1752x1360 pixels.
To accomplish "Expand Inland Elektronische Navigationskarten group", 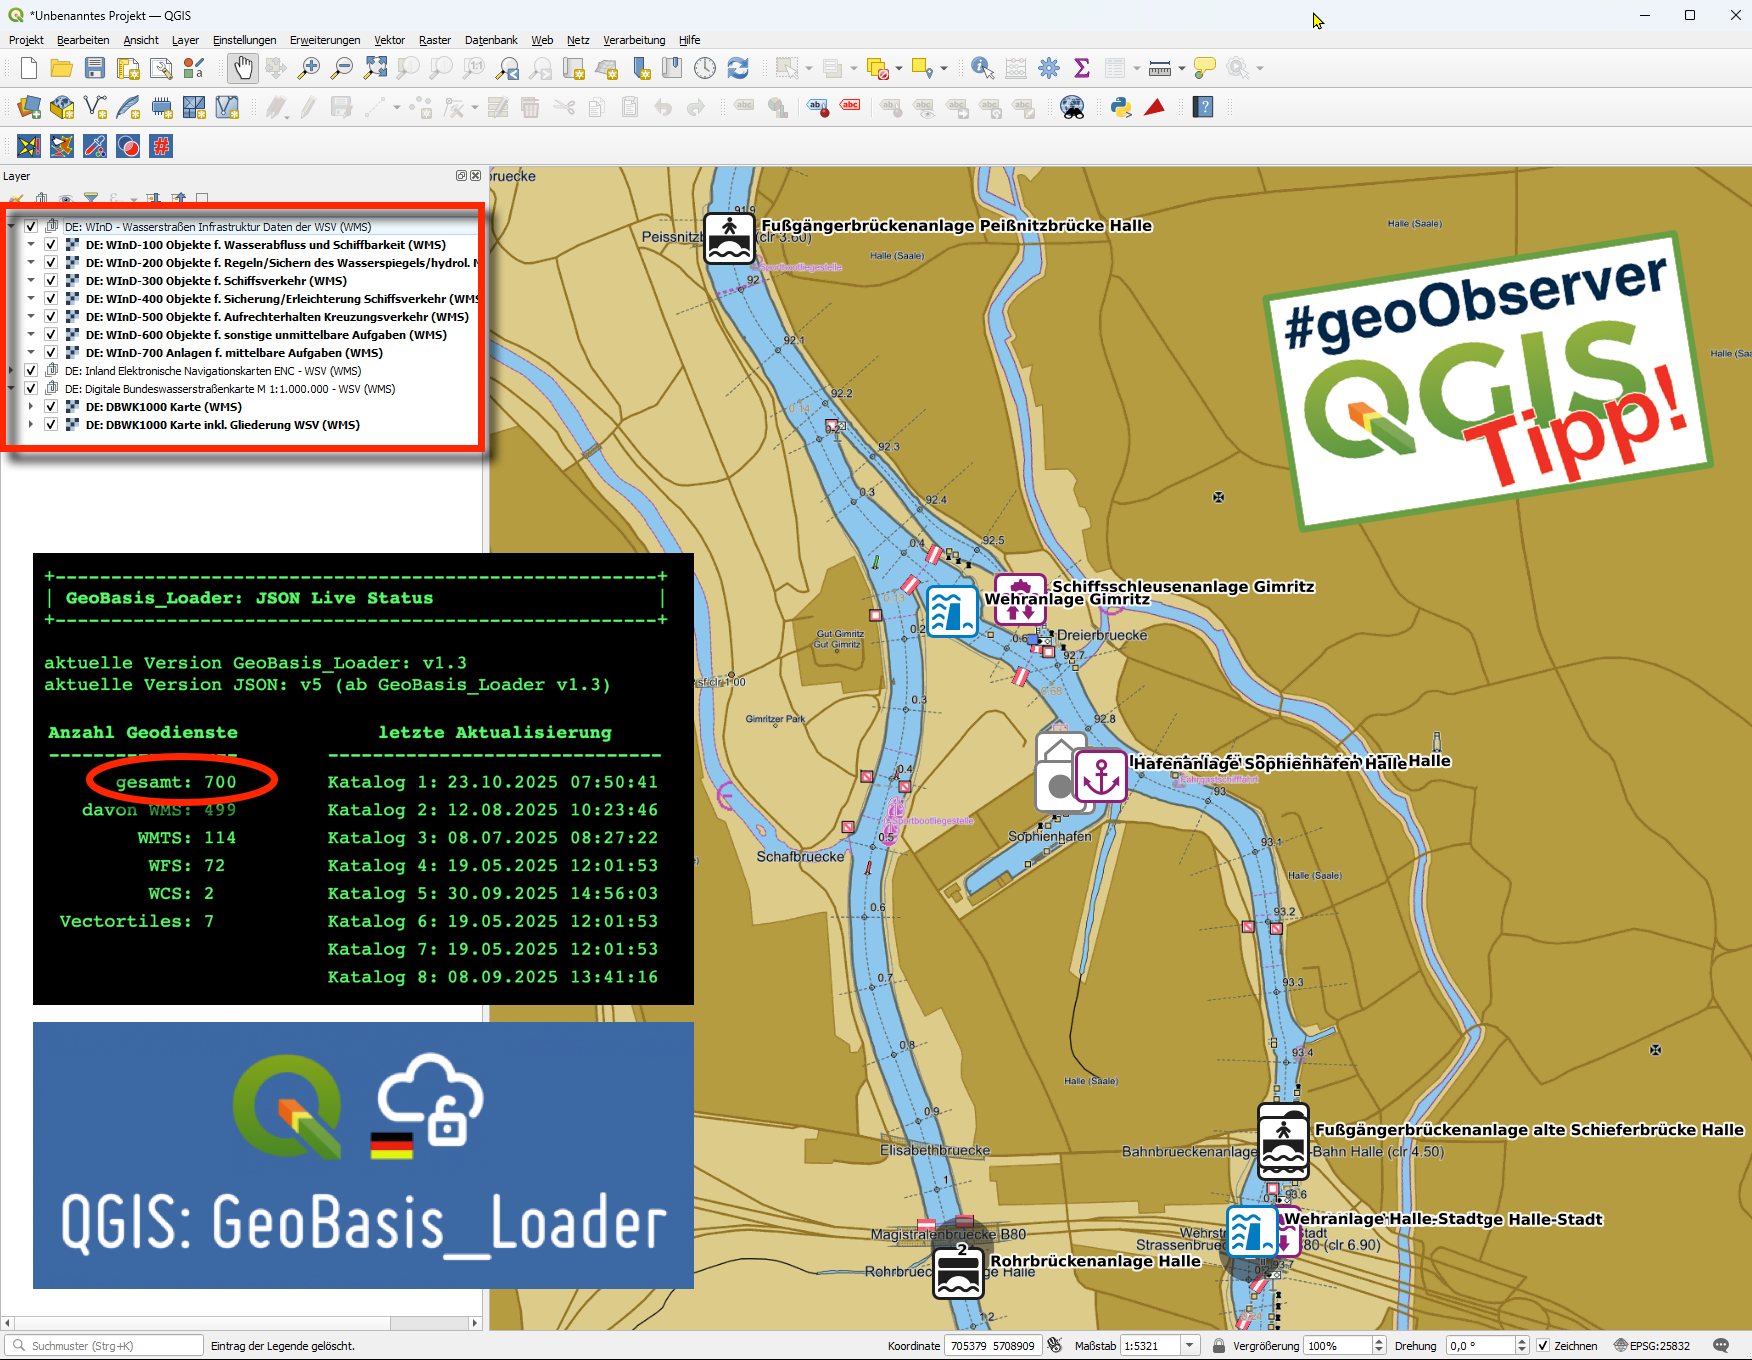I will pyautogui.click(x=11, y=371).
